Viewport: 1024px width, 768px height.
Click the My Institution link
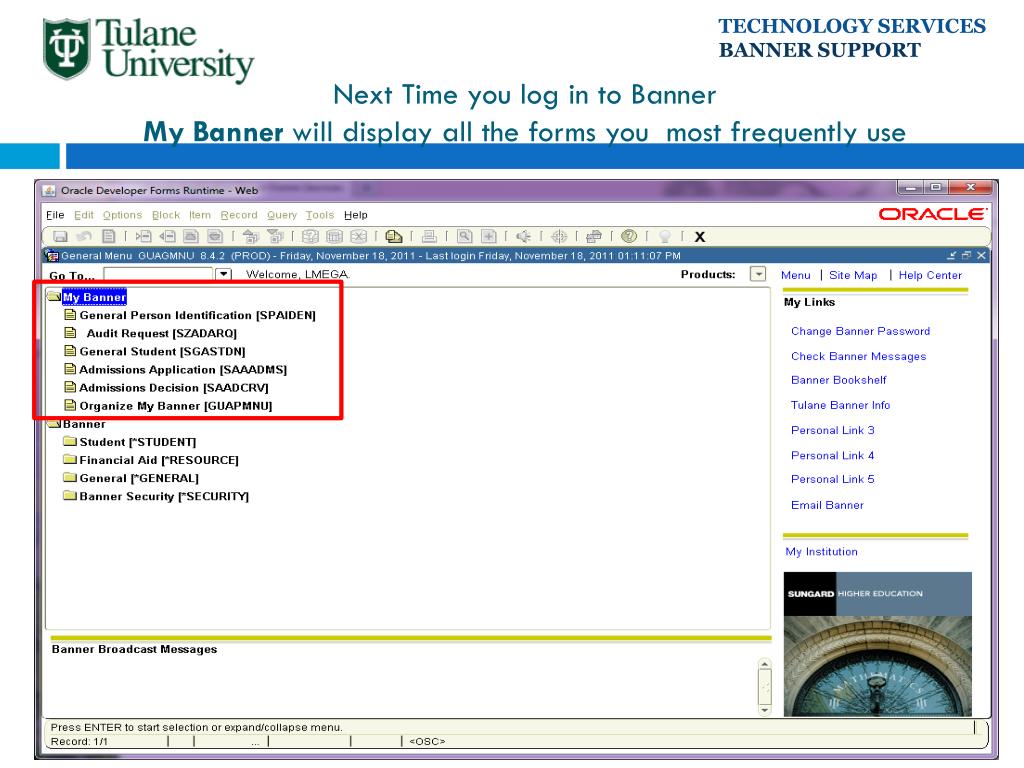tap(822, 552)
